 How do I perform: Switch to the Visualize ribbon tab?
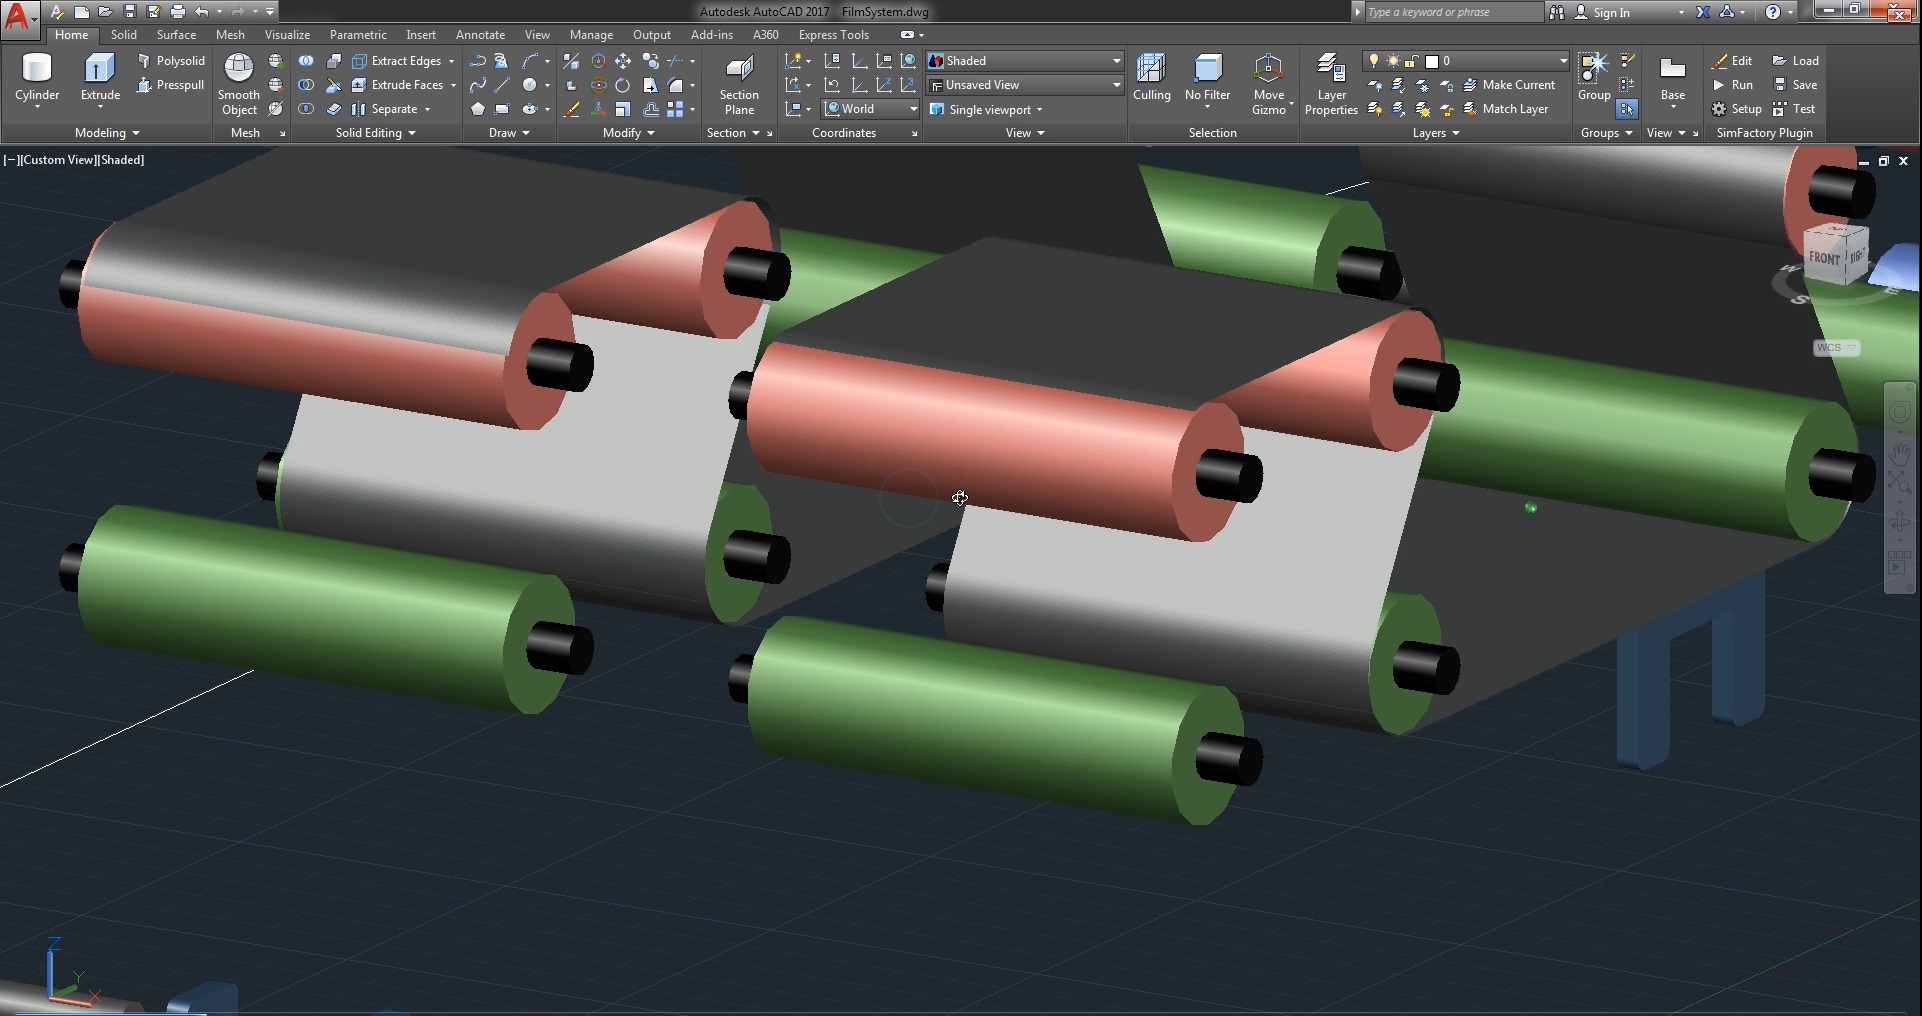(287, 35)
